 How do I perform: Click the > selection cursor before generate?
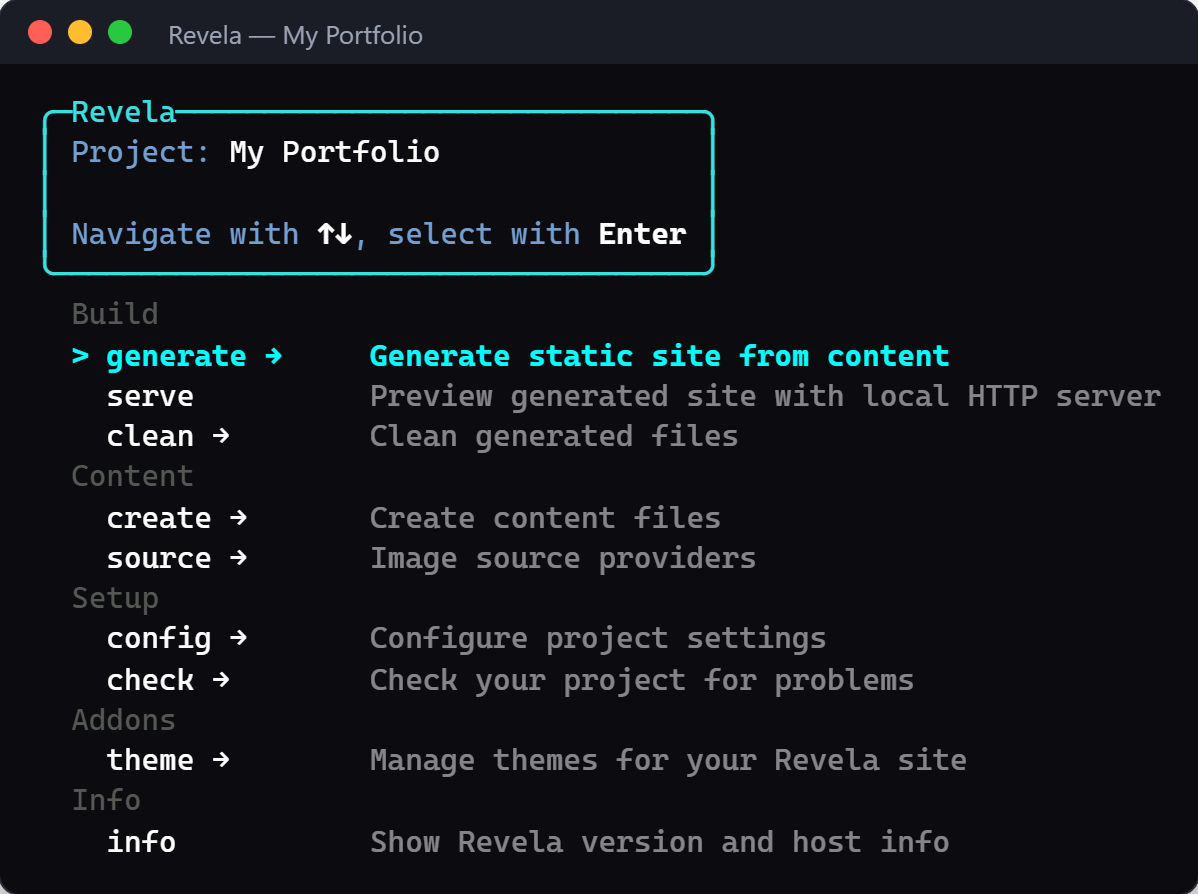coord(80,356)
